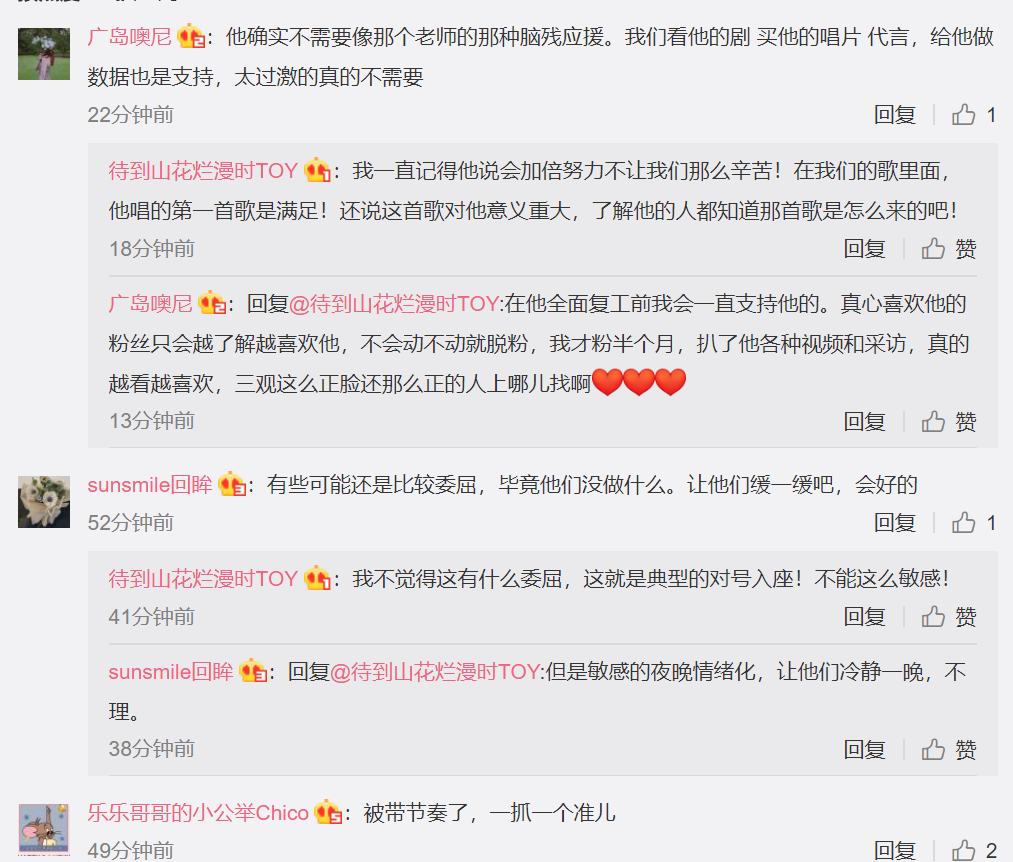
Task: Reply to 广岛噢尼's 22分钟前 comment
Action: [x=895, y=114]
